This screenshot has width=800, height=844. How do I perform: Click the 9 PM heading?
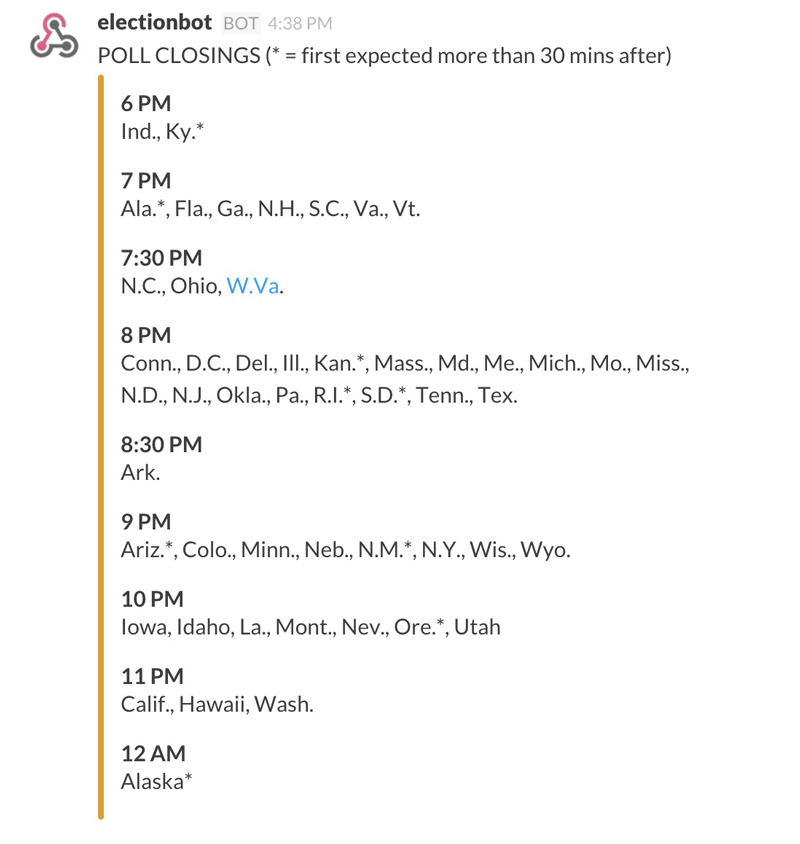pyautogui.click(x=146, y=522)
